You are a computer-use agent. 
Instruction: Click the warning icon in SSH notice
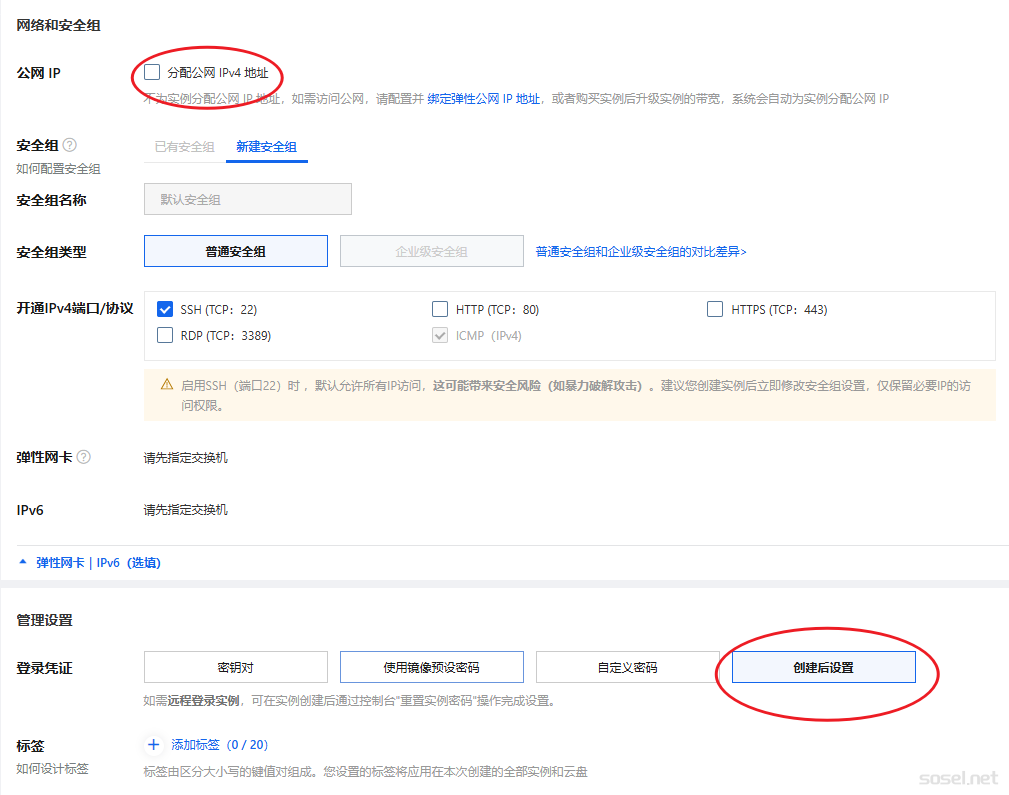(x=167, y=385)
